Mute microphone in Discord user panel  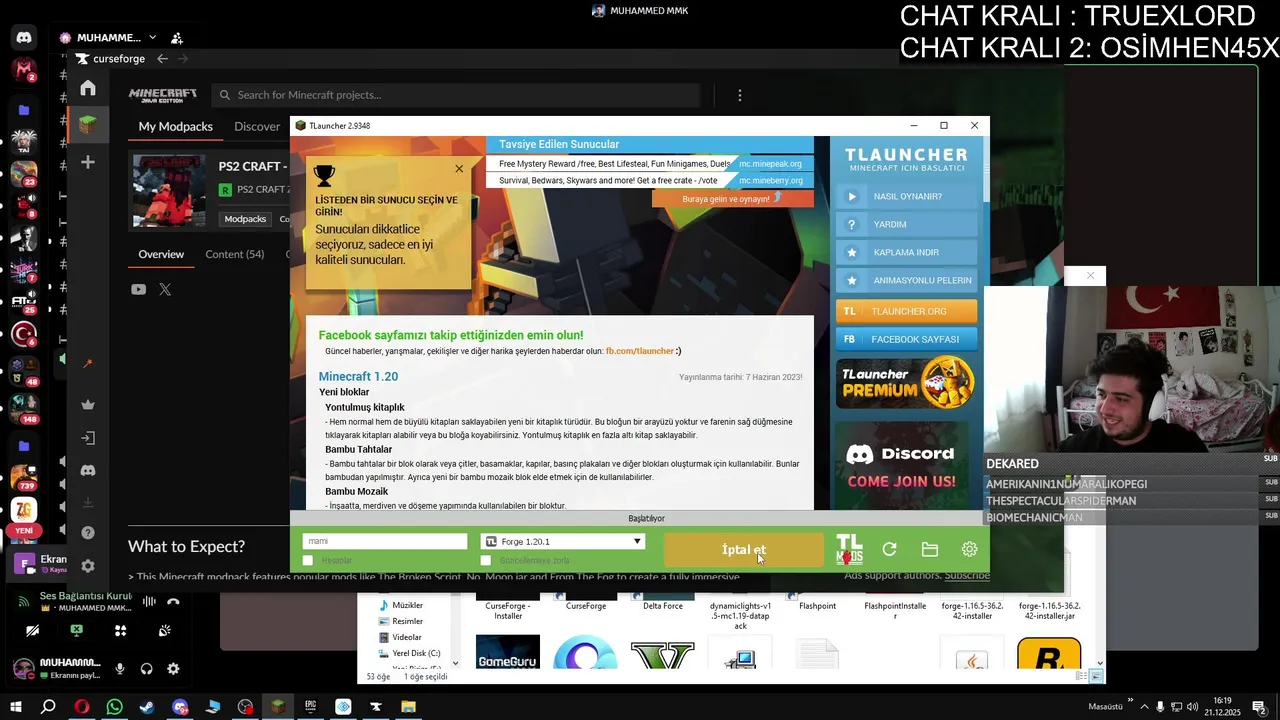click(120, 669)
